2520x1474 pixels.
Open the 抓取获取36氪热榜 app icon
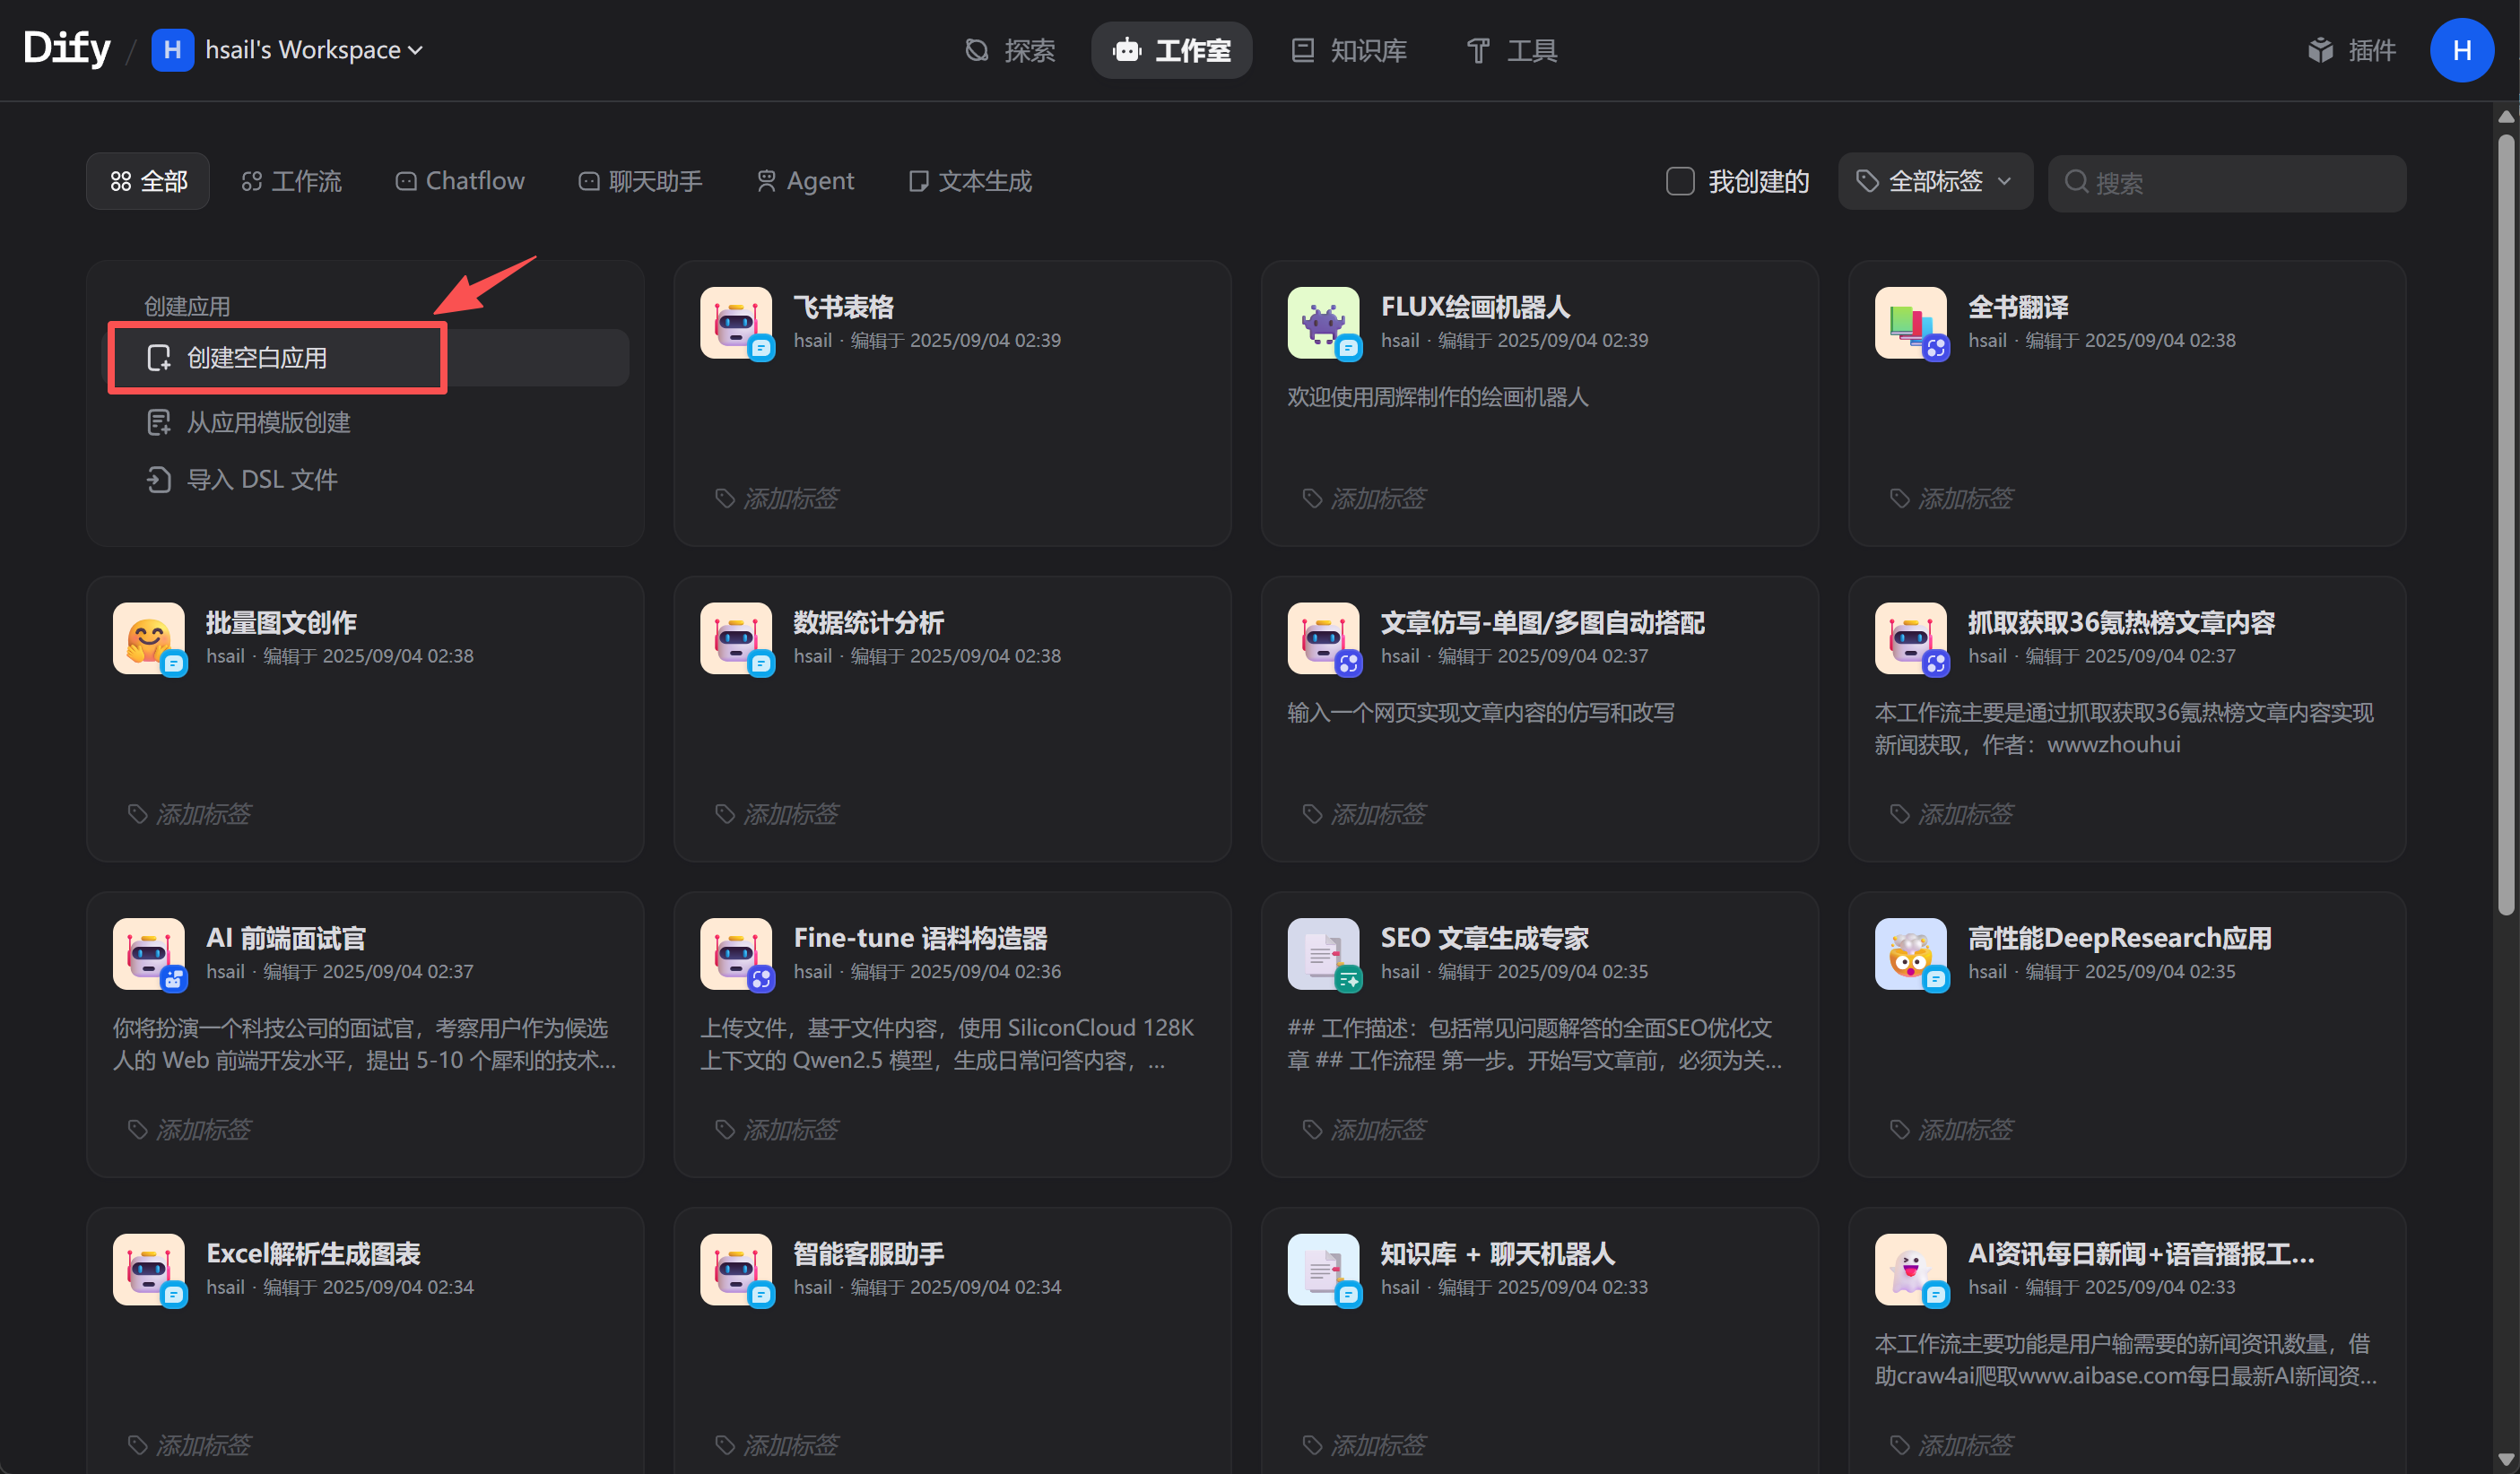[1910, 638]
